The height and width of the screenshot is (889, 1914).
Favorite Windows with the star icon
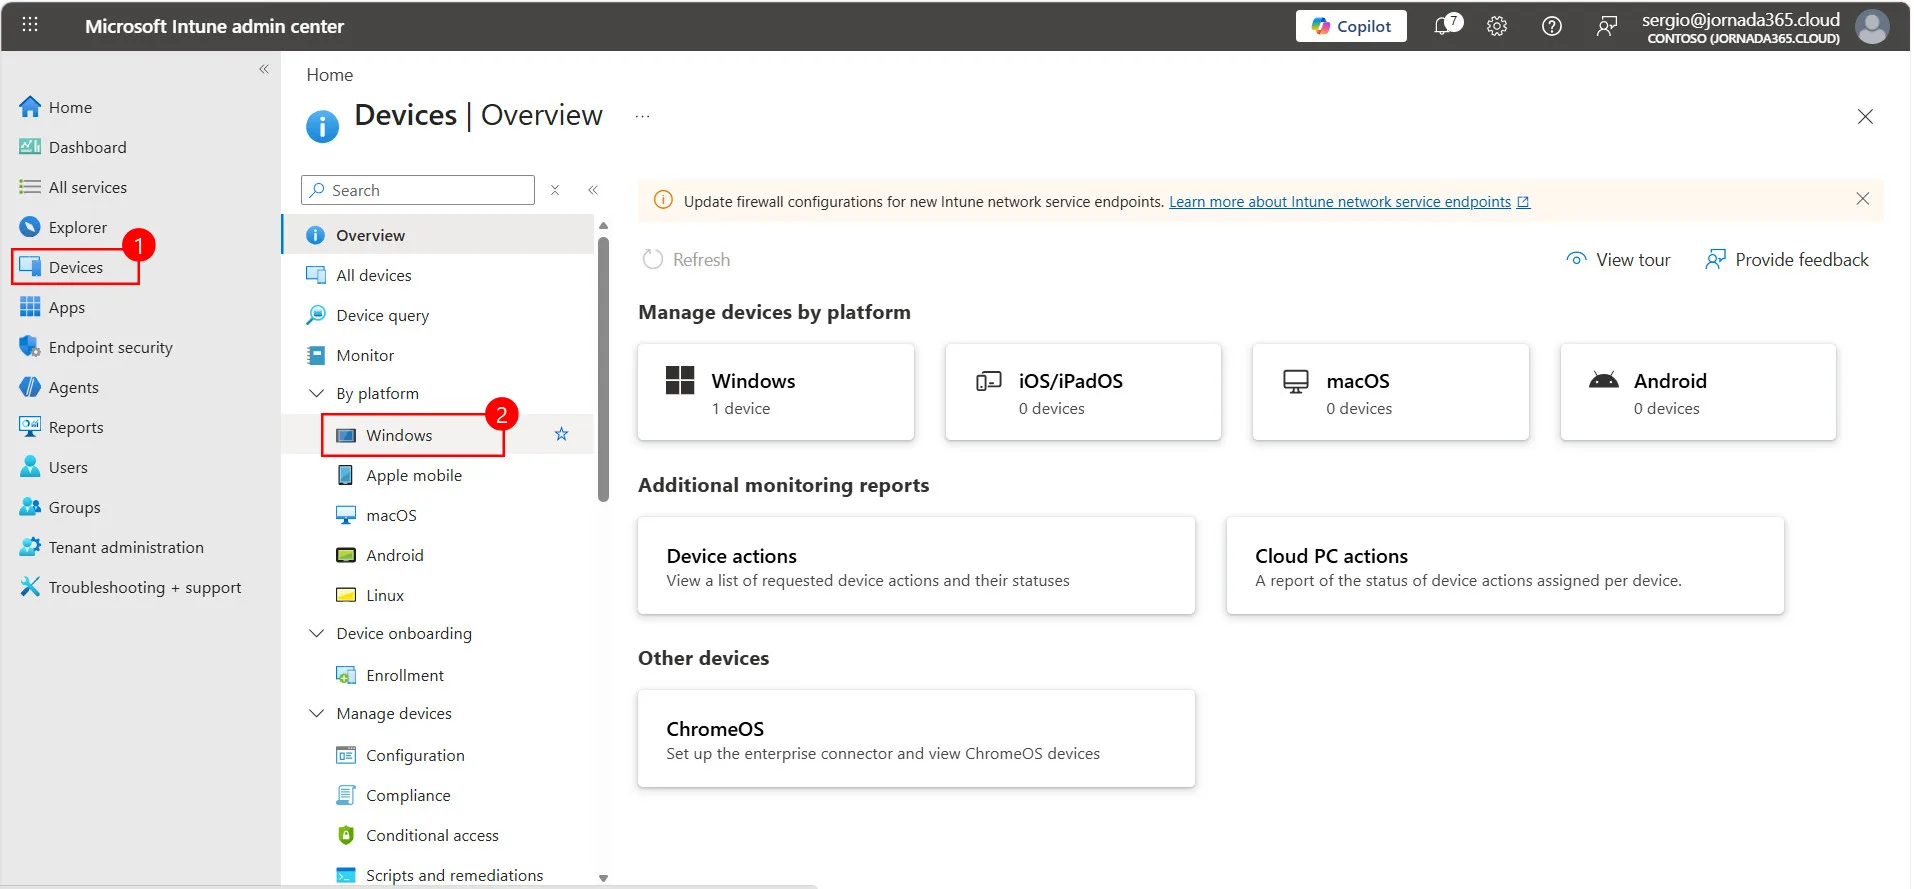pos(561,434)
